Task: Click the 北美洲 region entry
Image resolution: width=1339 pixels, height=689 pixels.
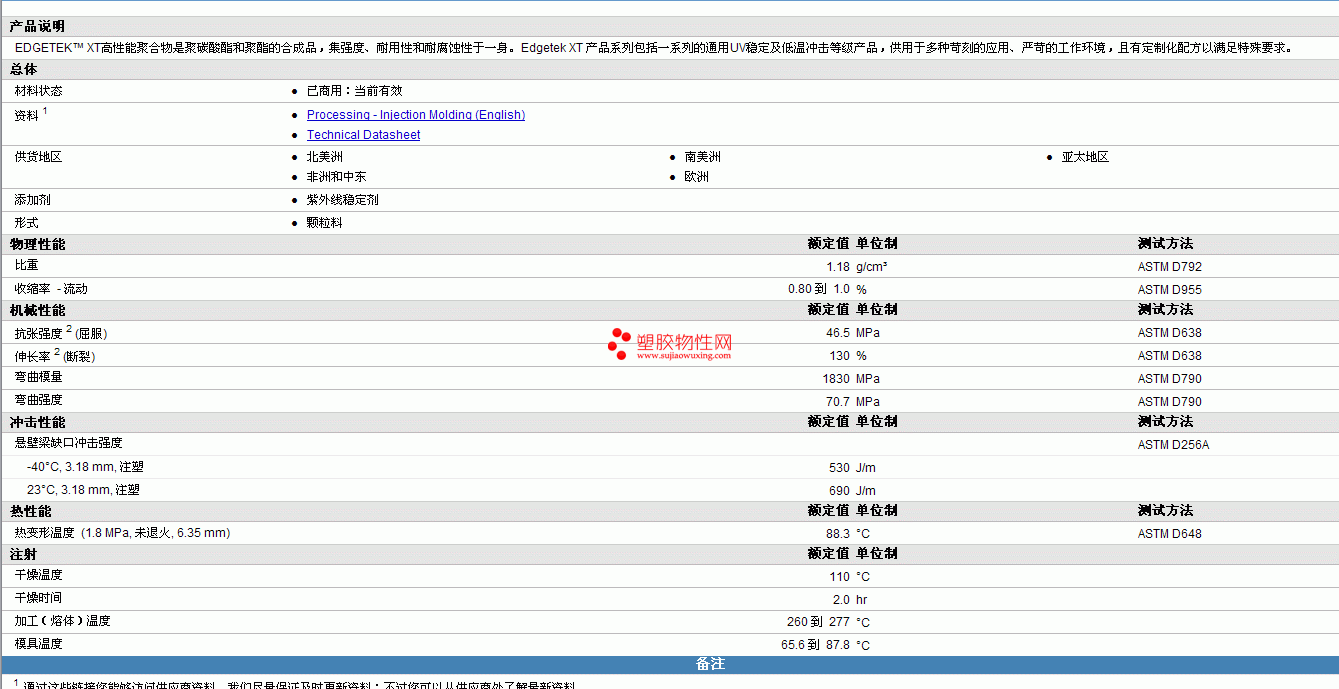Action: (x=325, y=157)
